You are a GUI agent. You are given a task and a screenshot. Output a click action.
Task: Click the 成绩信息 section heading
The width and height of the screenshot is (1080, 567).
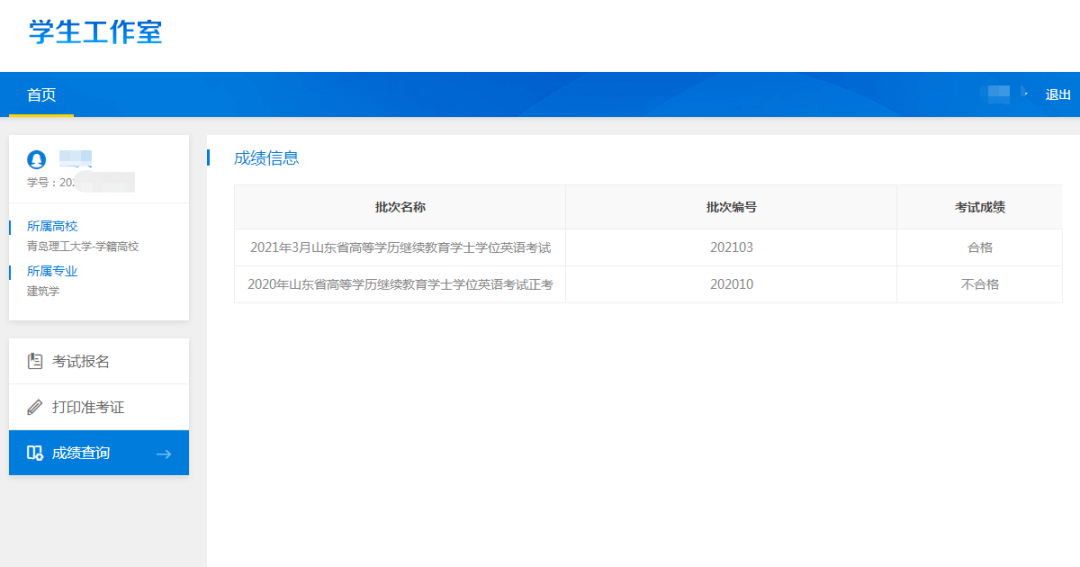[267, 158]
